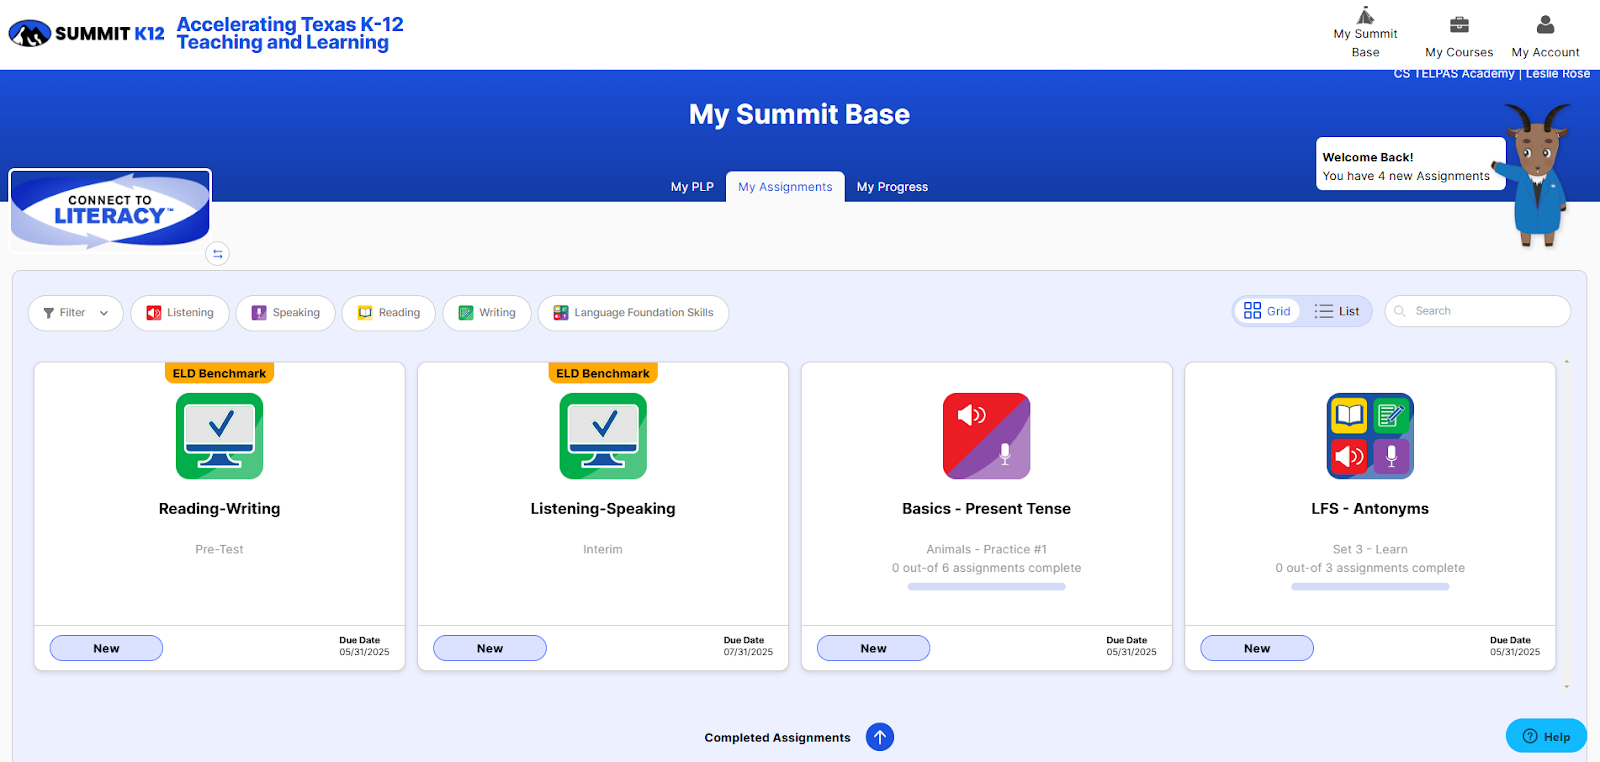Switch to List view

pos(1337,311)
